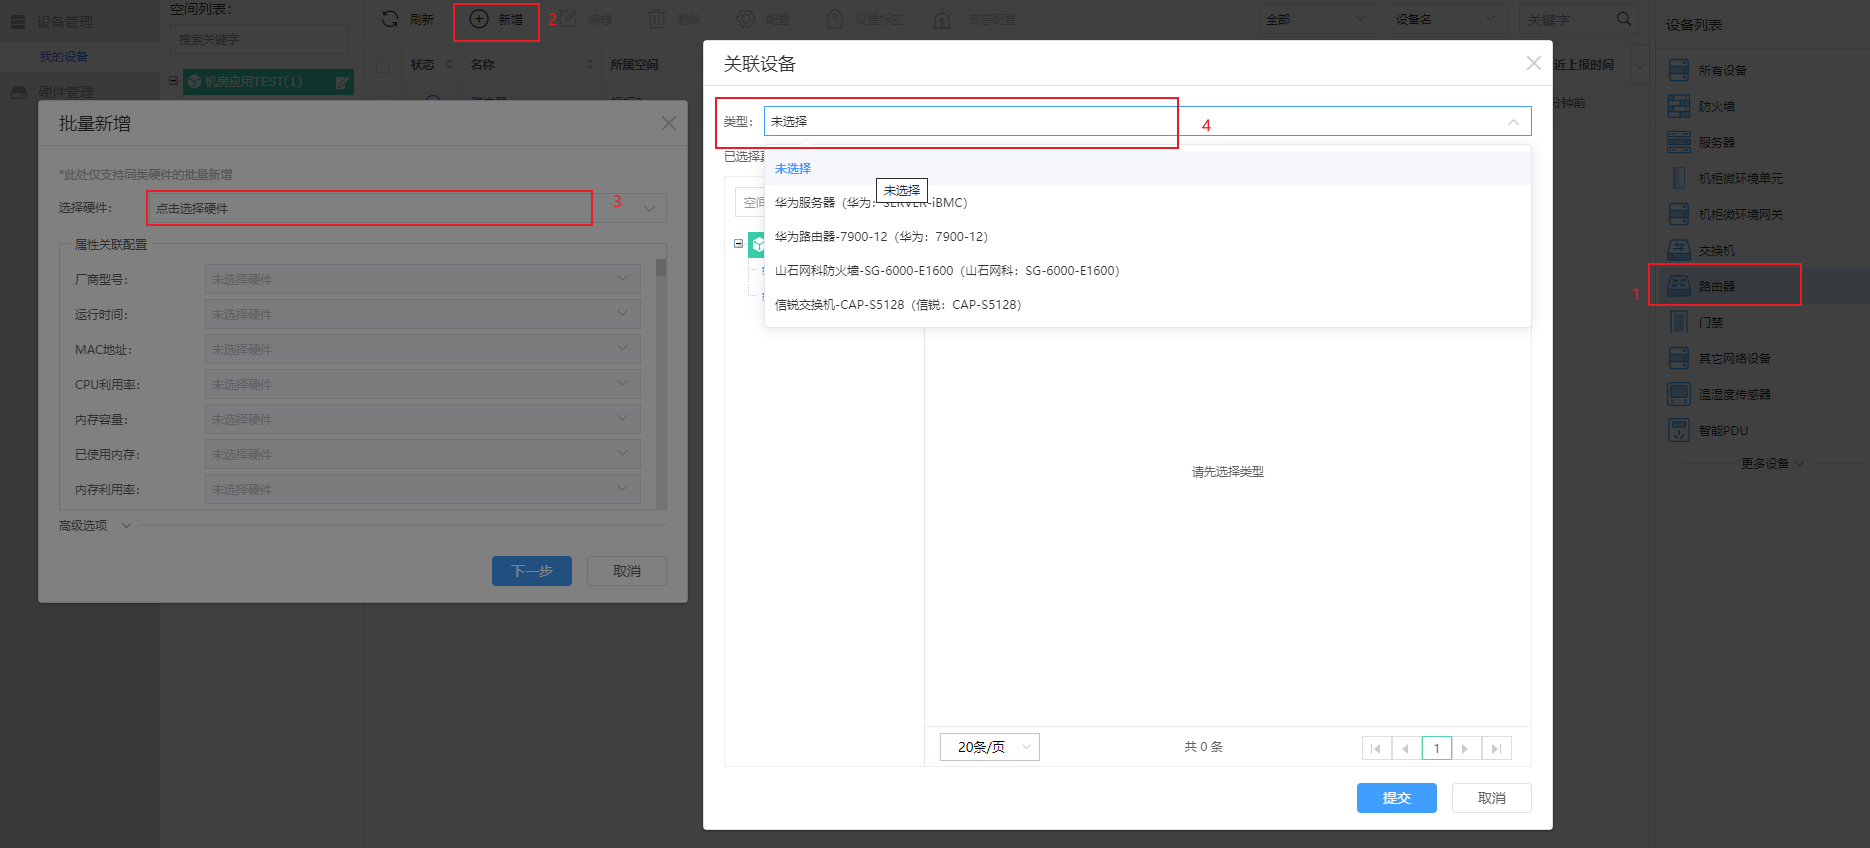Click the 编辑 pencil icon in toolbar
Viewport: 1870px width, 848px height.
pyautogui.click(x=568, y=19)
